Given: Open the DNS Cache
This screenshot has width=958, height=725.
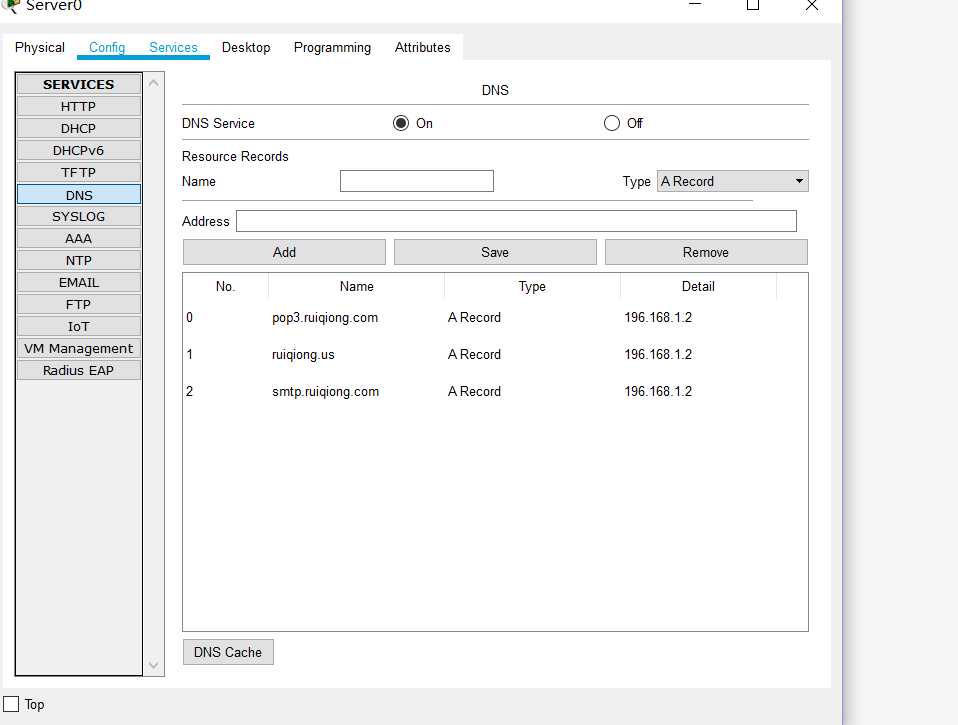Looking at the screenshot, I should click(x=228, y=652).
